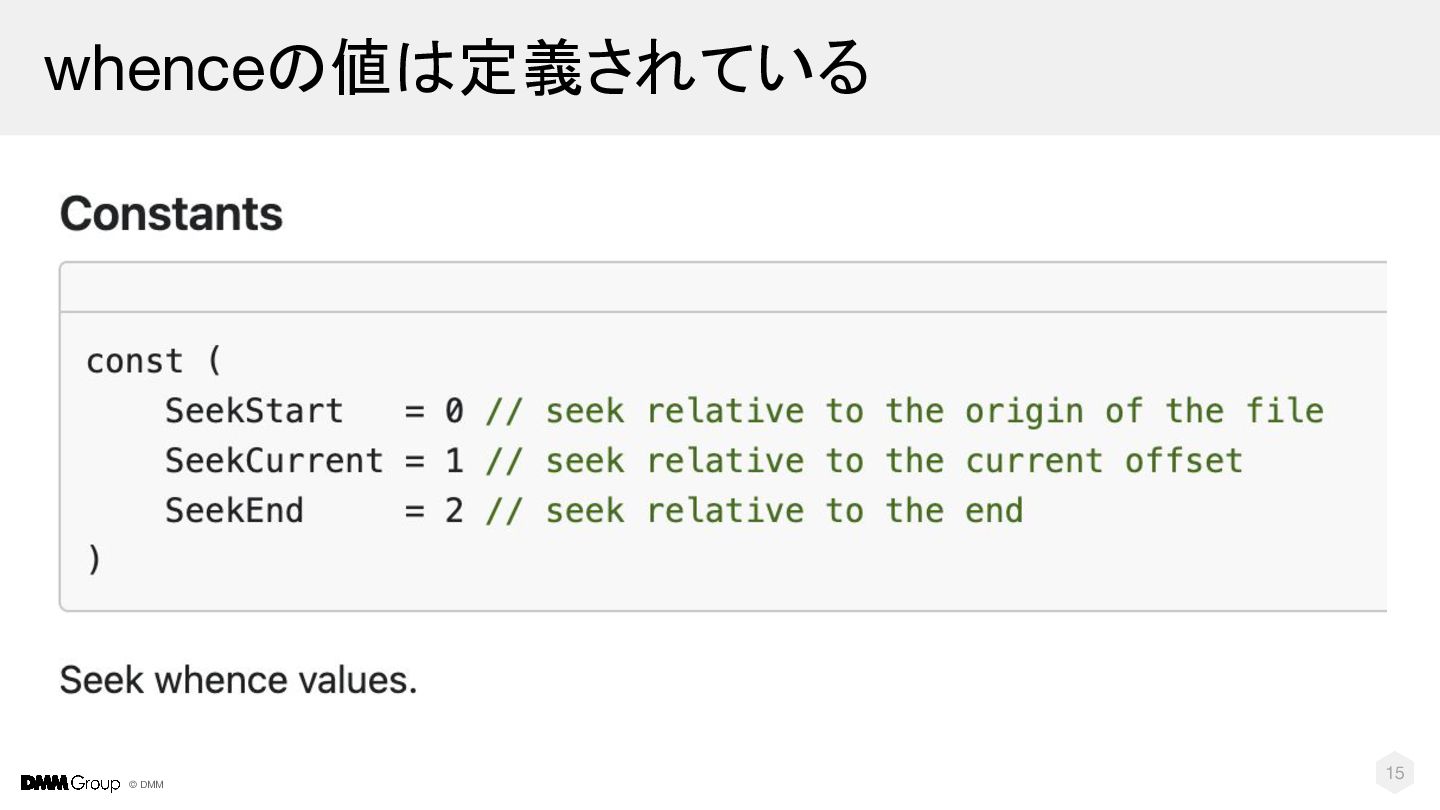The height and width of the screenshot is (810, 1440).
Task: Click the © DMM copyright text
Action: coord(146,784)
